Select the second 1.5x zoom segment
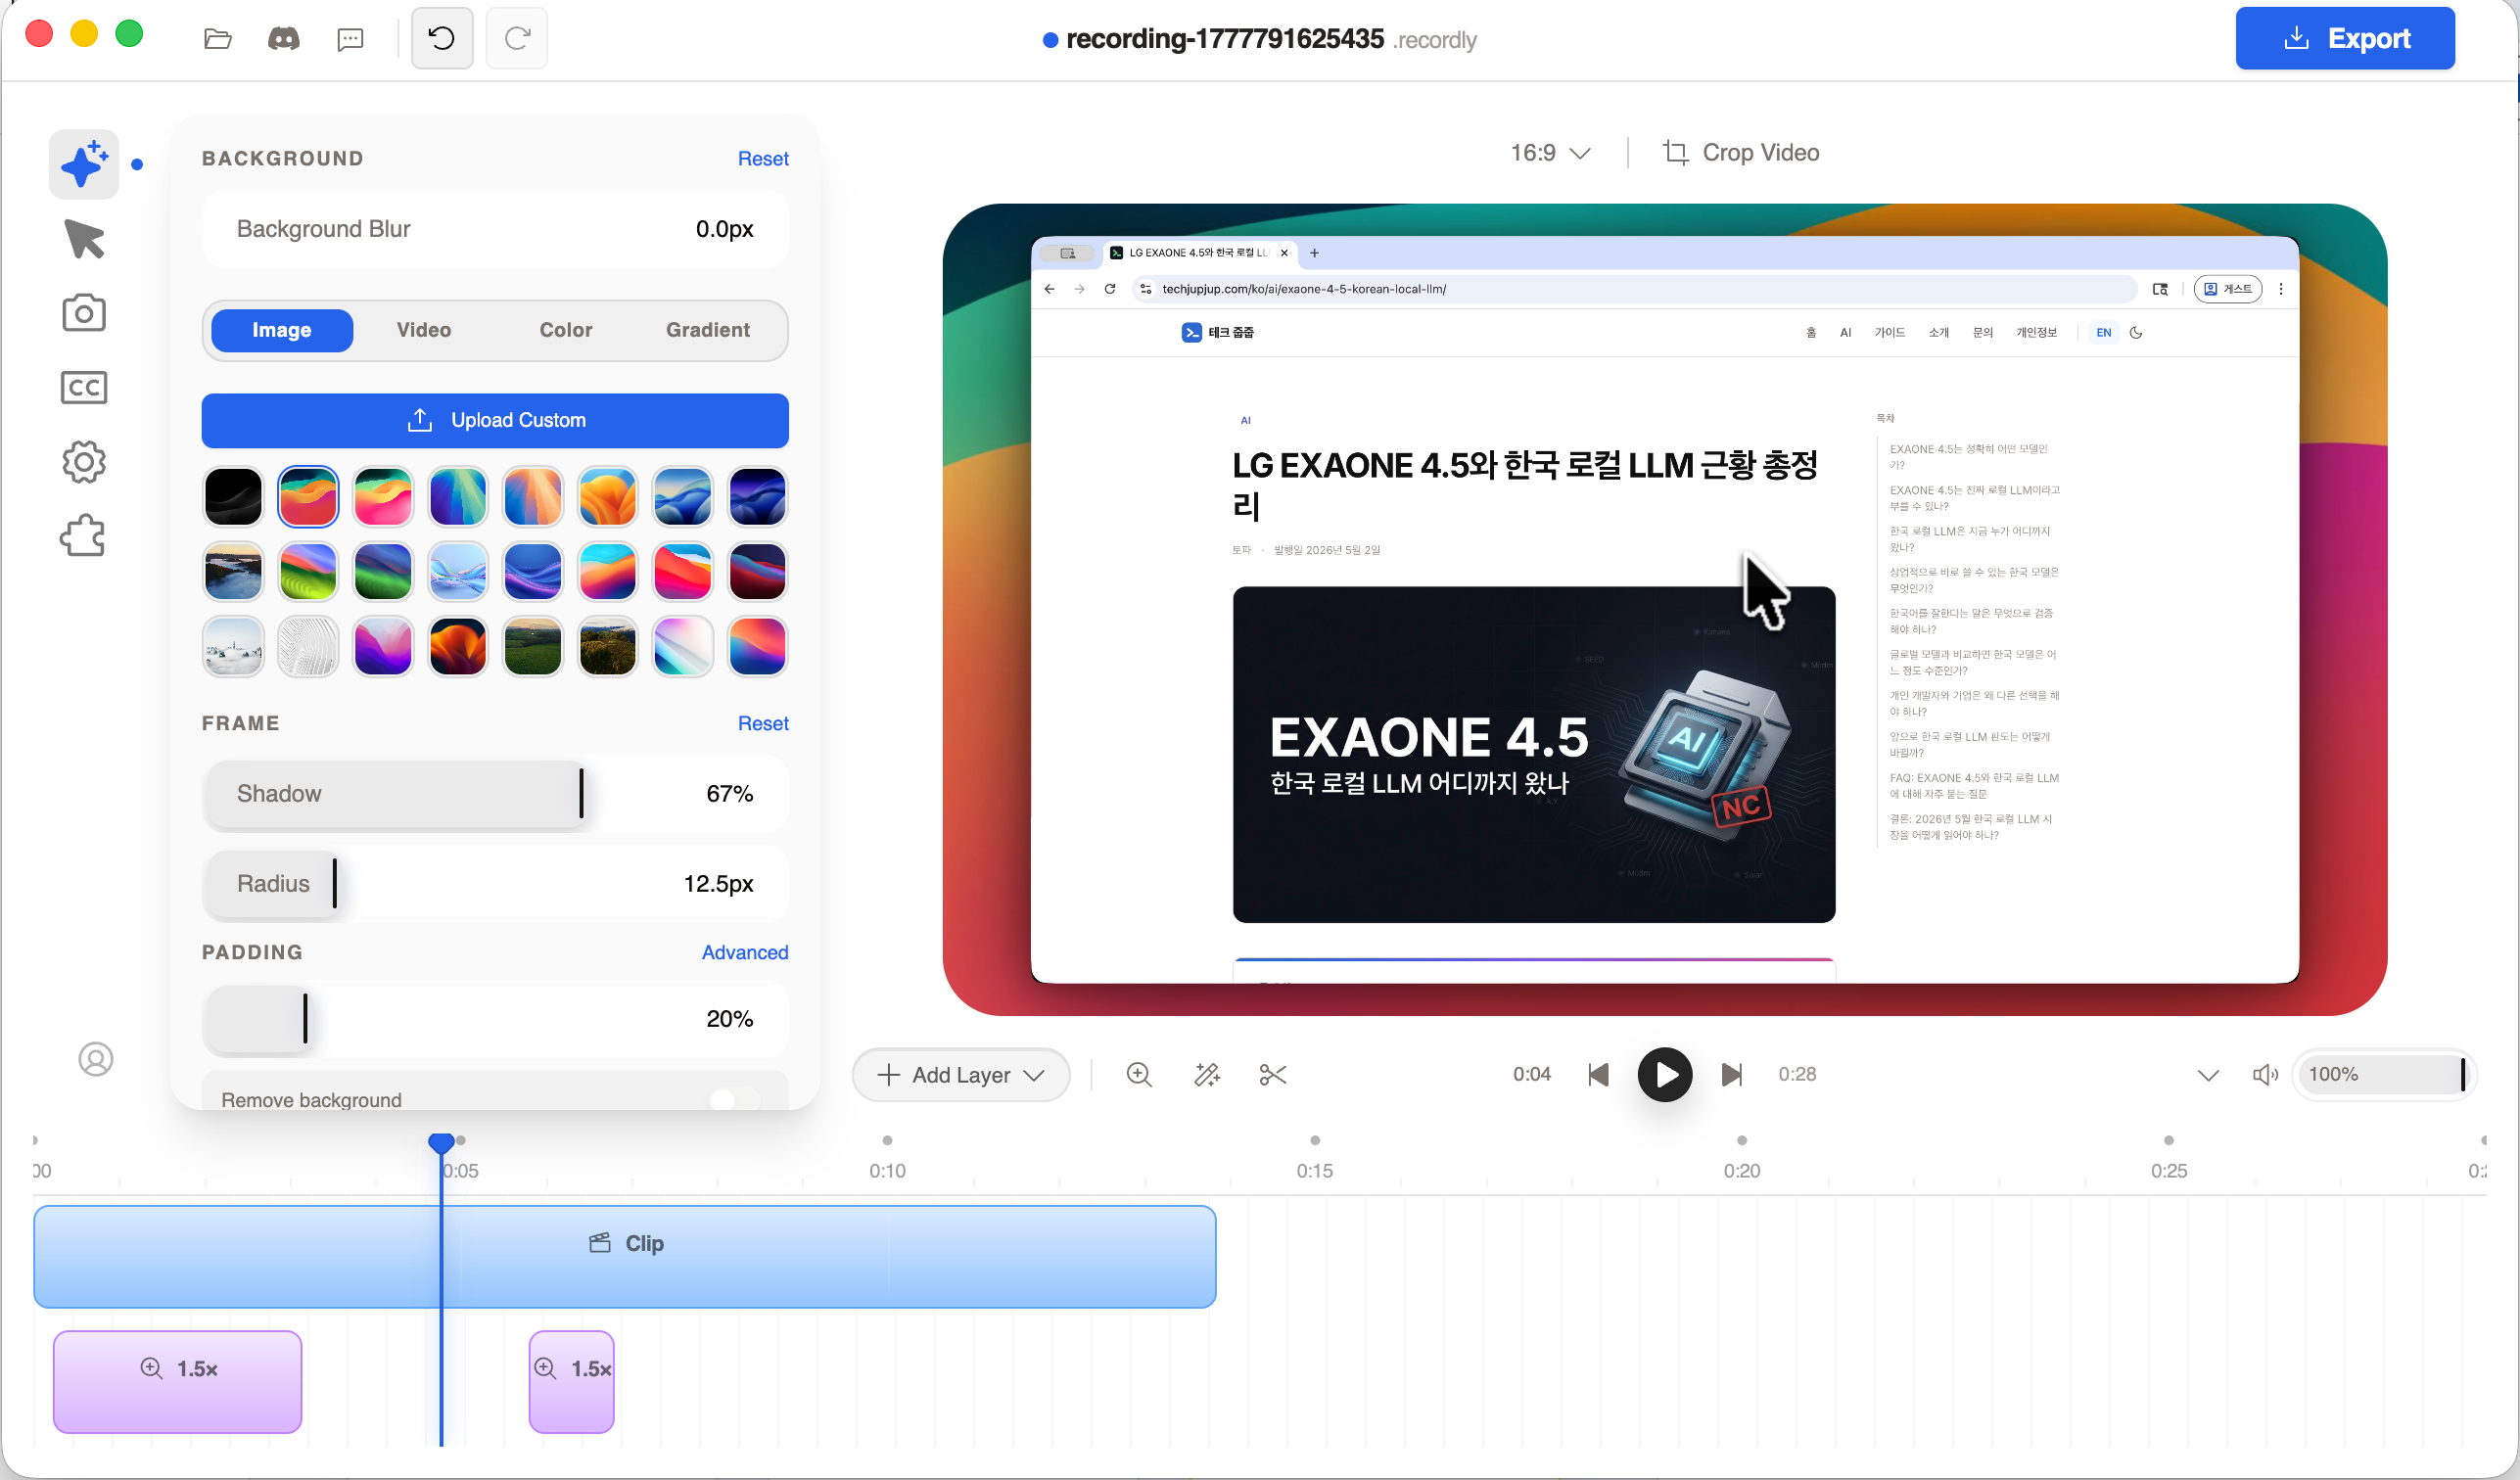The image size is (2520, 1480). pos(572,1382)
